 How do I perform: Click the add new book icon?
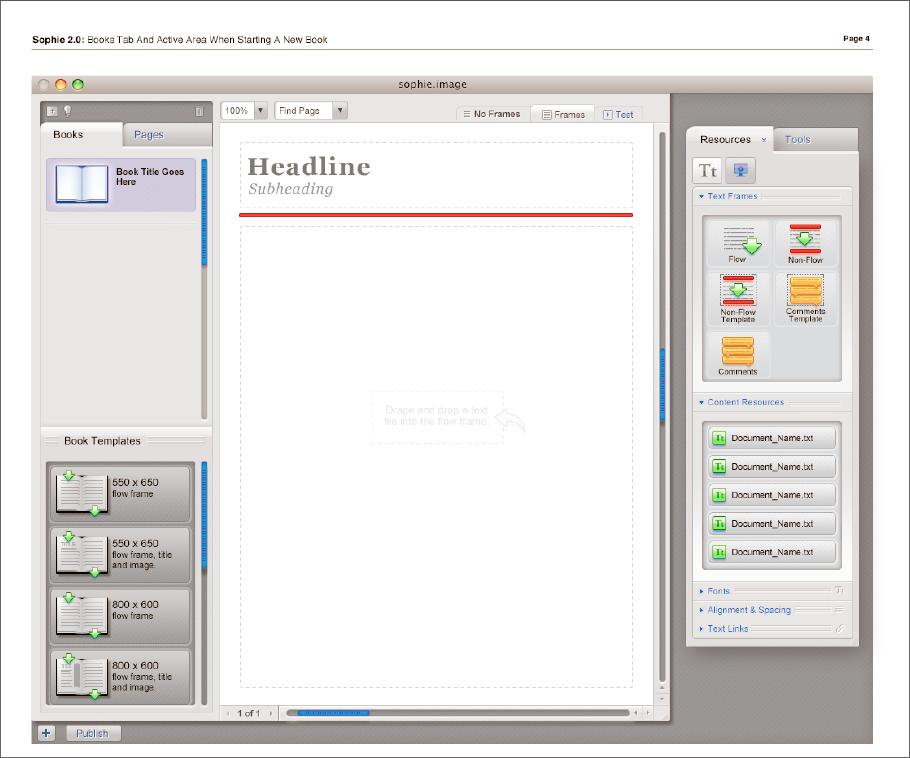click(52, 110)
